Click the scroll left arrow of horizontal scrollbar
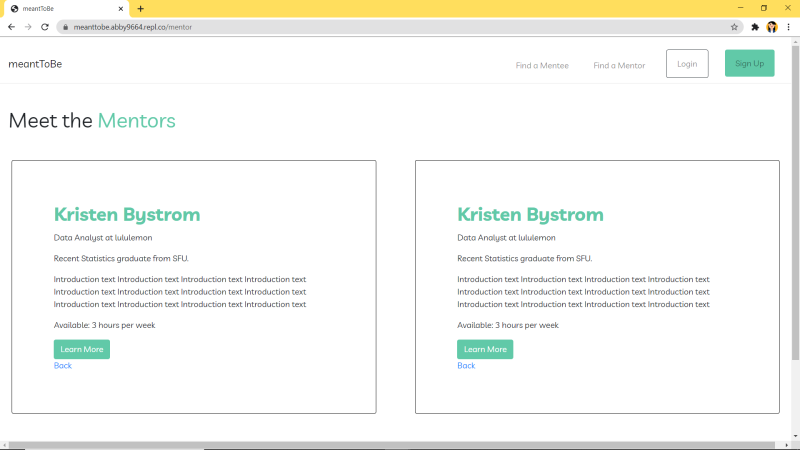Screen dimensions: 800x450 pos(4,445)
